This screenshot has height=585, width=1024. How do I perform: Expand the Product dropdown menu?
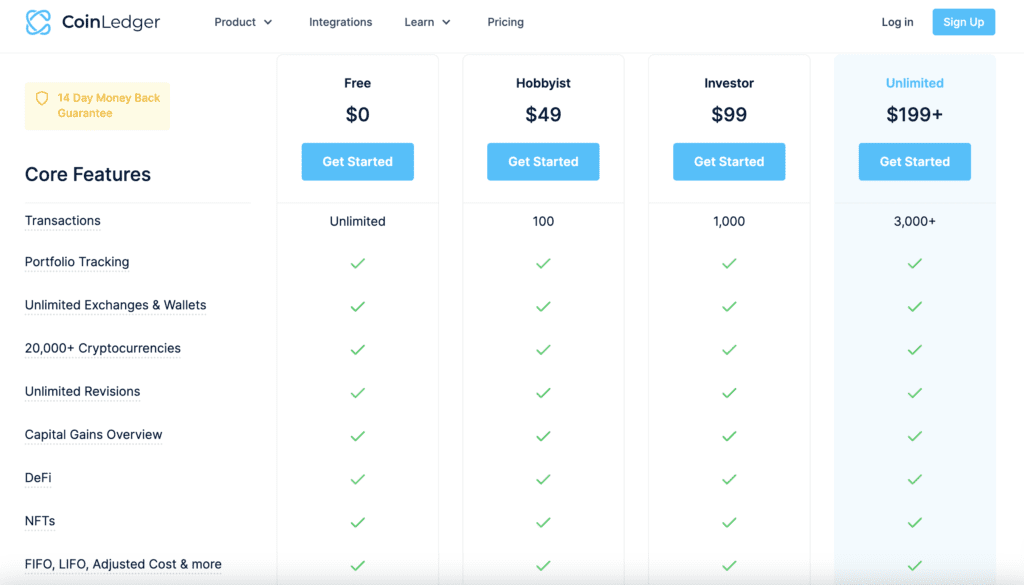click(x=243, y=22)
